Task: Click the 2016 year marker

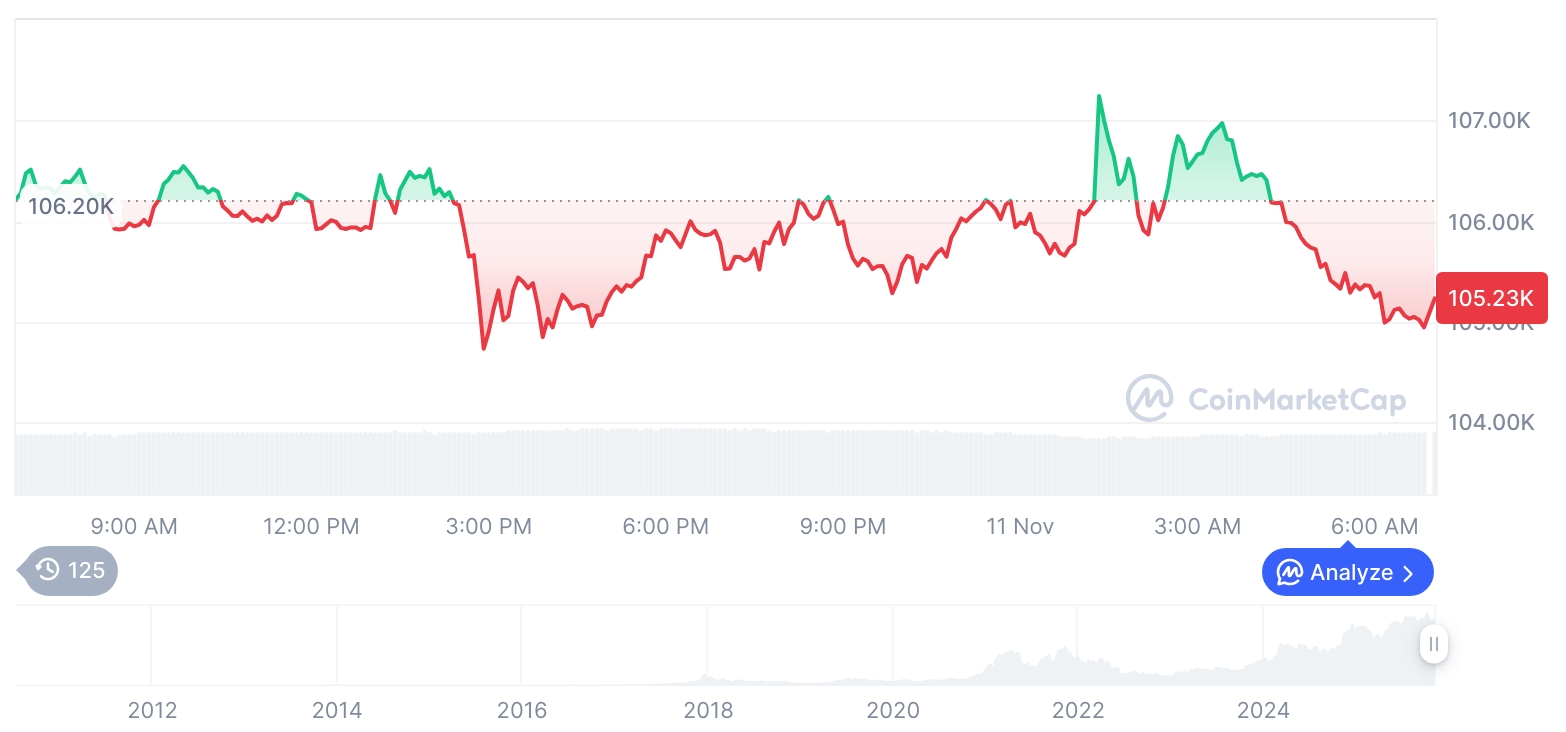Action: (x=522, y=711)
